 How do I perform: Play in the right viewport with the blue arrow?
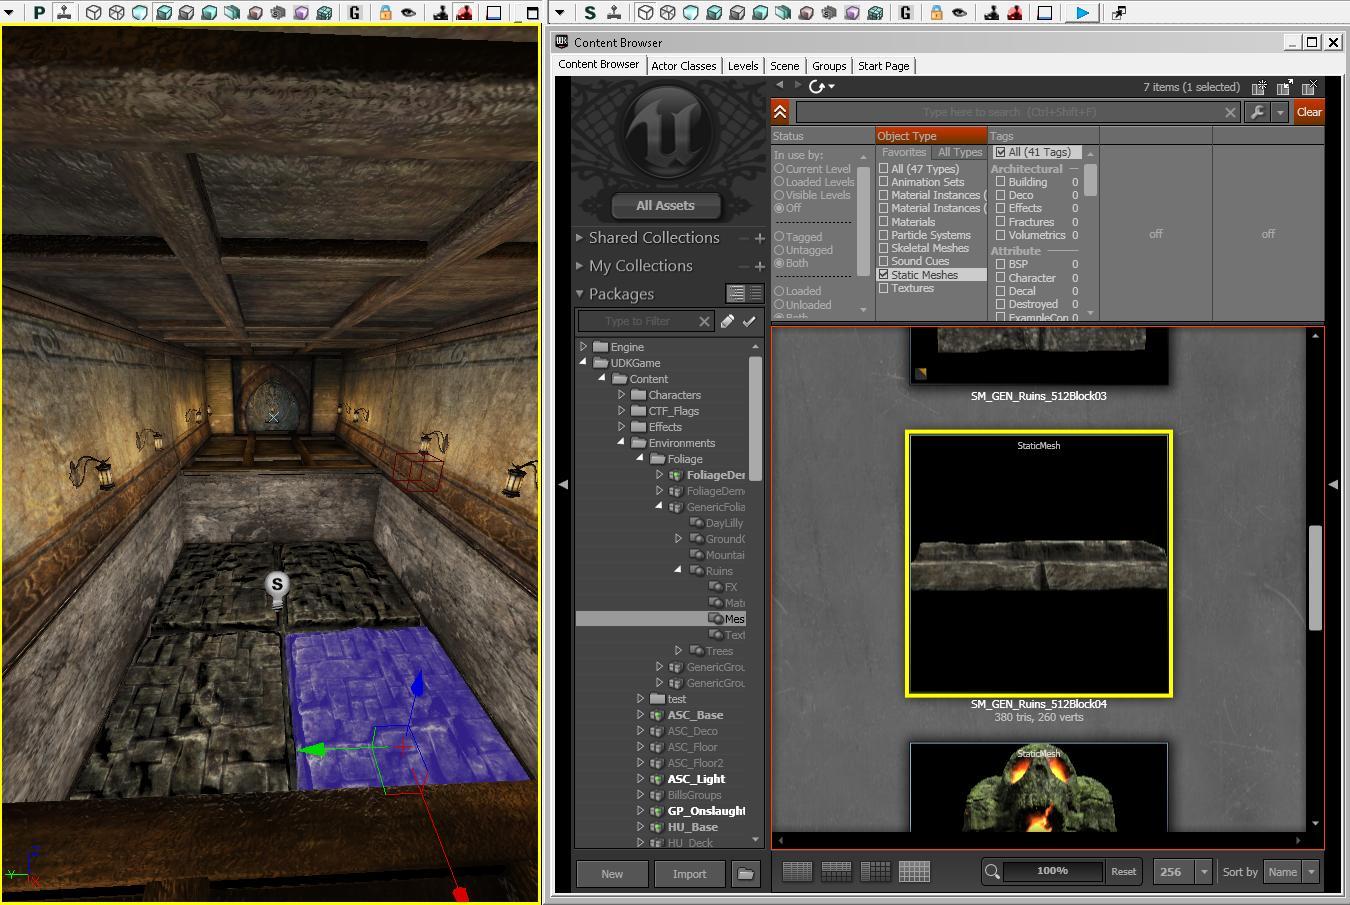coord(1082,13)
